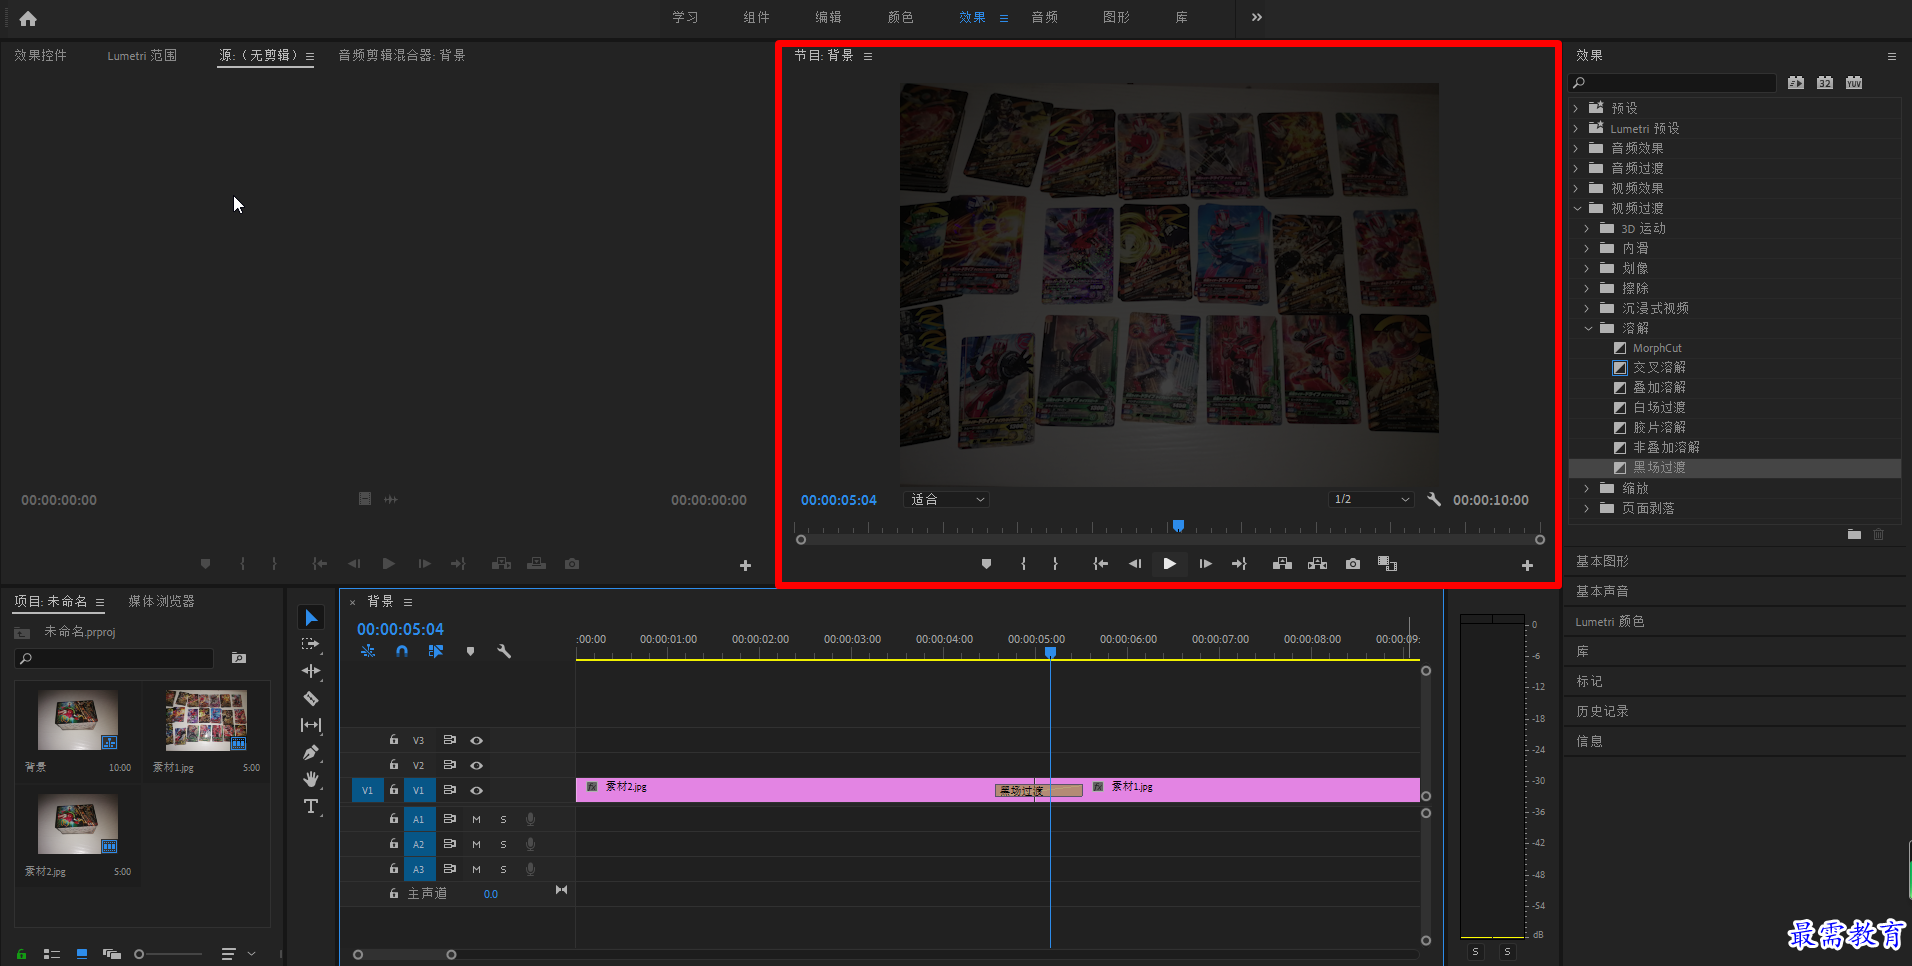
Task: Collapse the 视频过渡 folder
Action: coord(1577,208)
